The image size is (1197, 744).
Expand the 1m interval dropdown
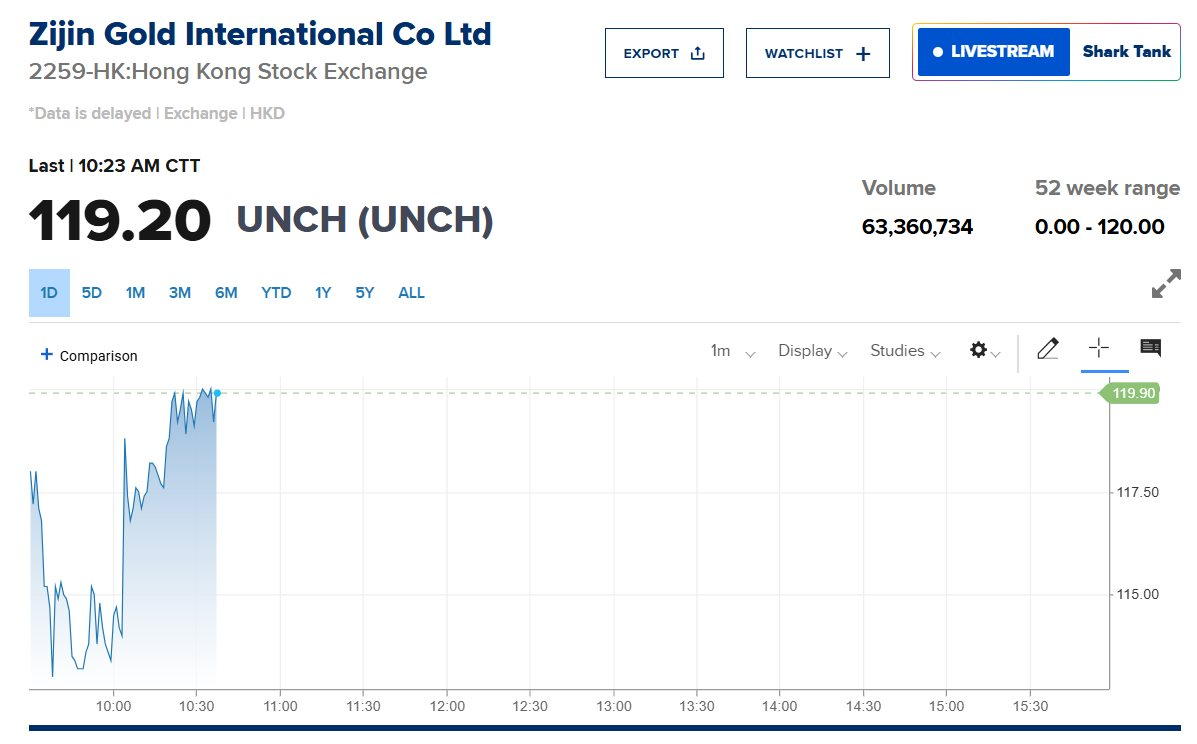732,351
